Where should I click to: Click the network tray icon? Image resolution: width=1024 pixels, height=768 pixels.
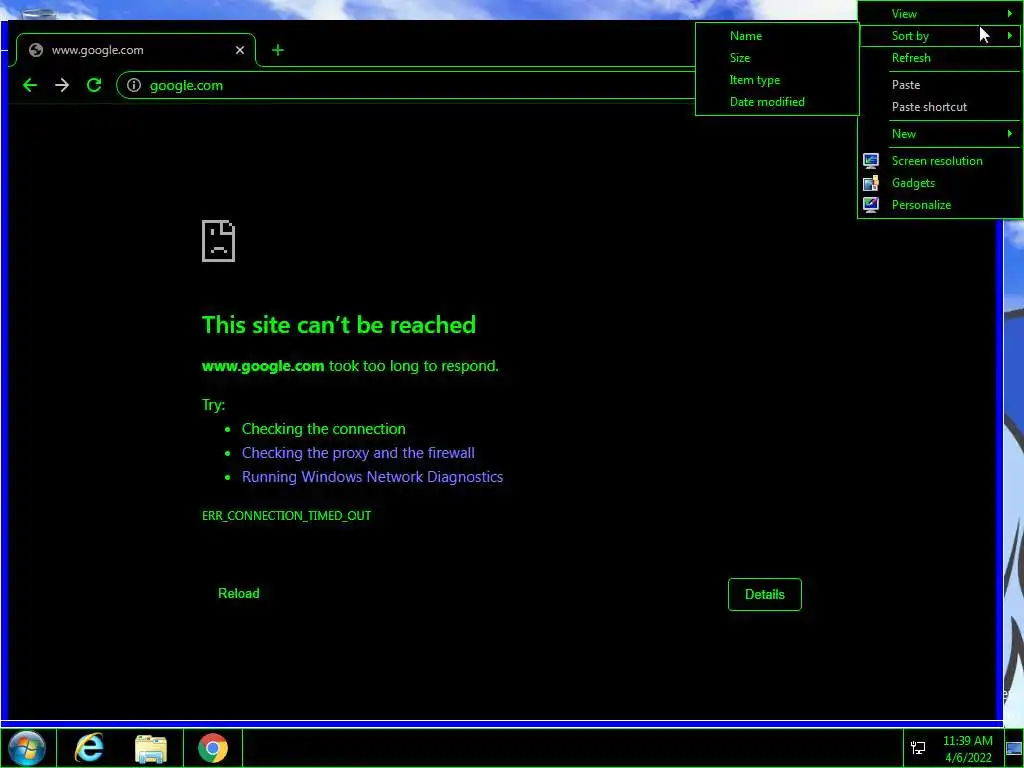point(918,748)
